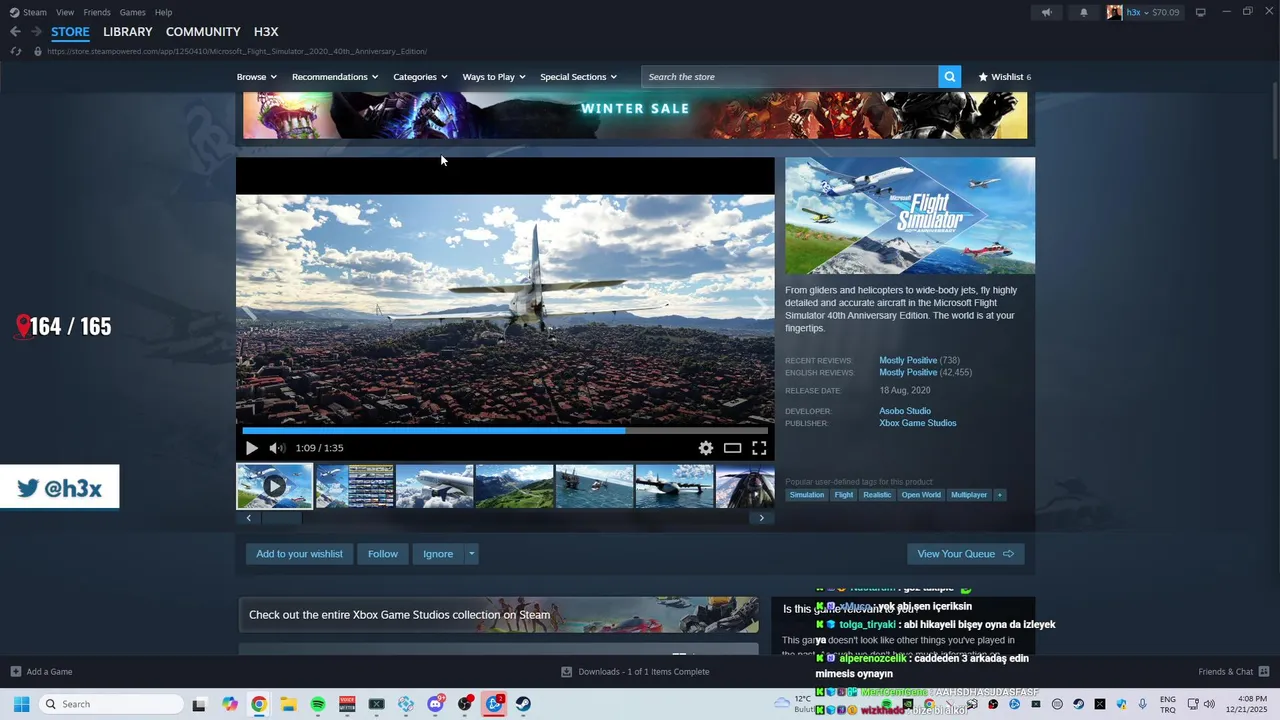This screenshot has height=720, width=1280.
Task: Focus the Search the store field
Action: pyautogui.click(x=790, y=77)
